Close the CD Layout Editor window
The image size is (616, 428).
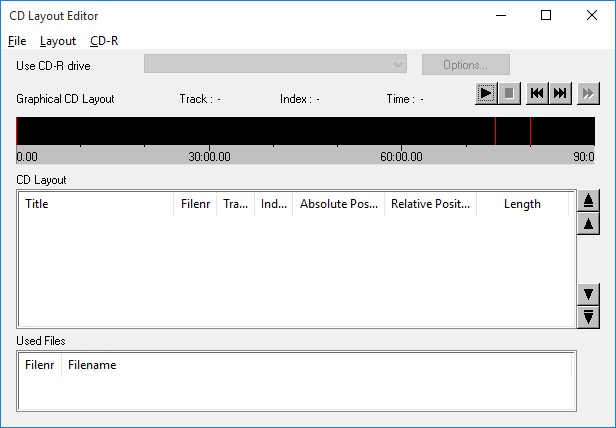(592, 16)
